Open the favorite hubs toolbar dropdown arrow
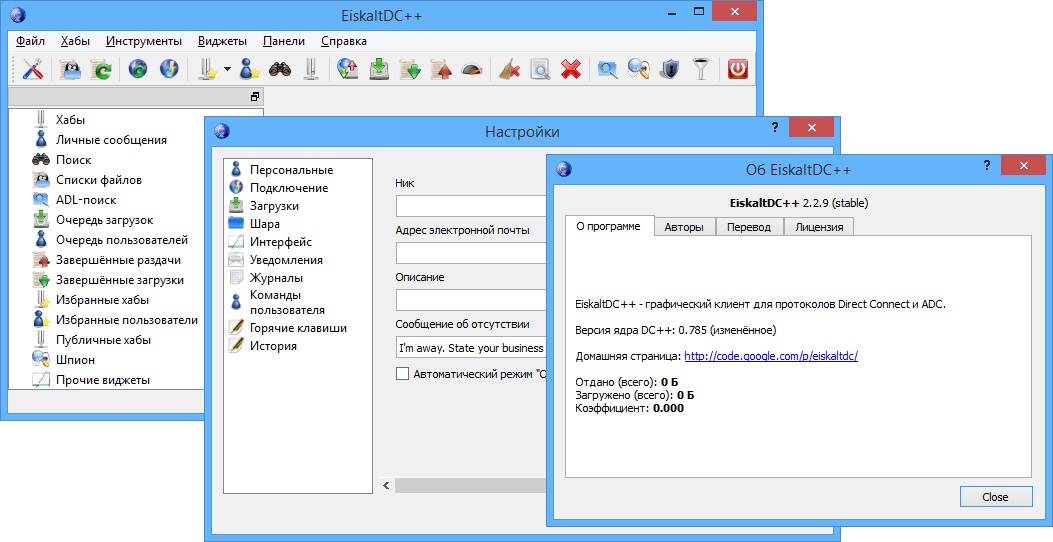The width and height of the screenshot is (1053, 542). [227, 70]
